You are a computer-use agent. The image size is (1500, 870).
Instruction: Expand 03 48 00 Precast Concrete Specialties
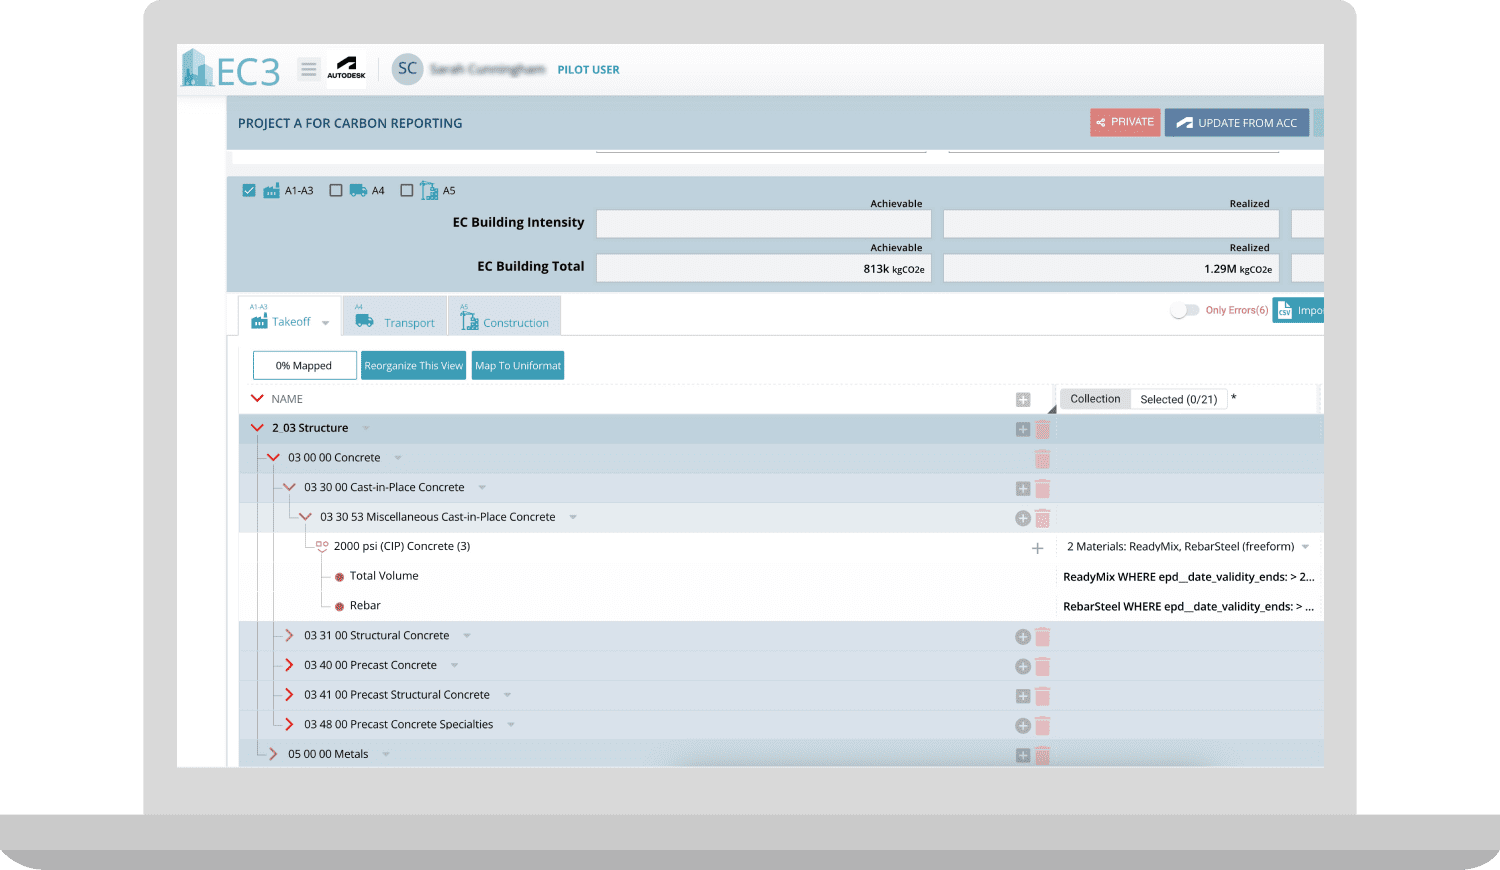pos(289,724)
